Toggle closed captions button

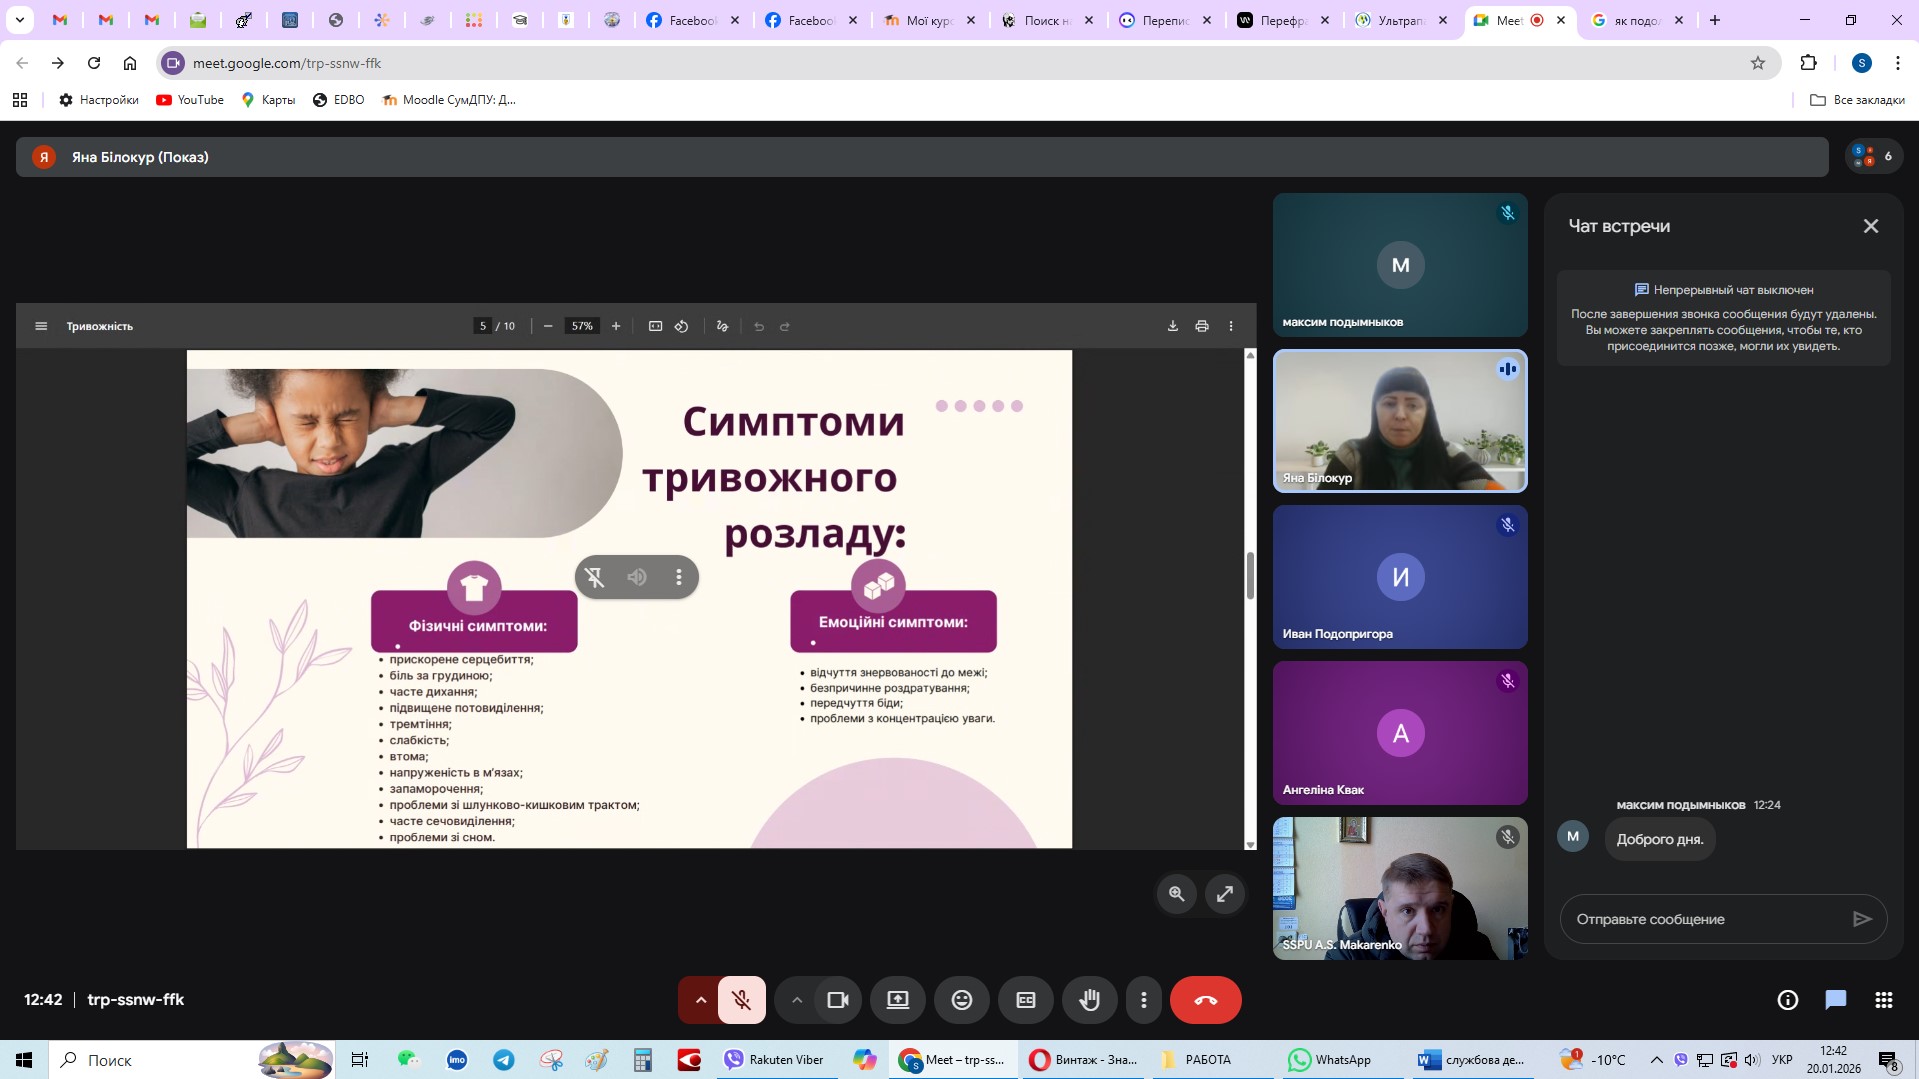coord(1025,1000)
